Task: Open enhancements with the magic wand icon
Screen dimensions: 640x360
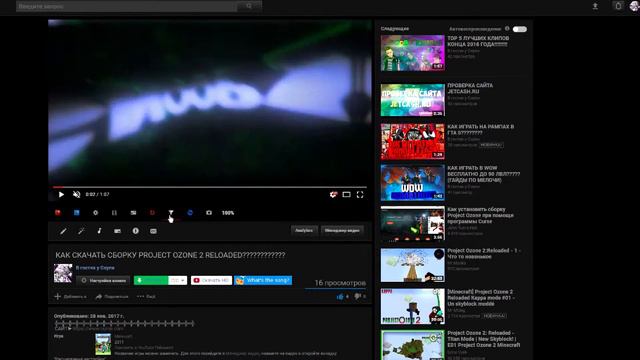Action: [x=81, y=231]
